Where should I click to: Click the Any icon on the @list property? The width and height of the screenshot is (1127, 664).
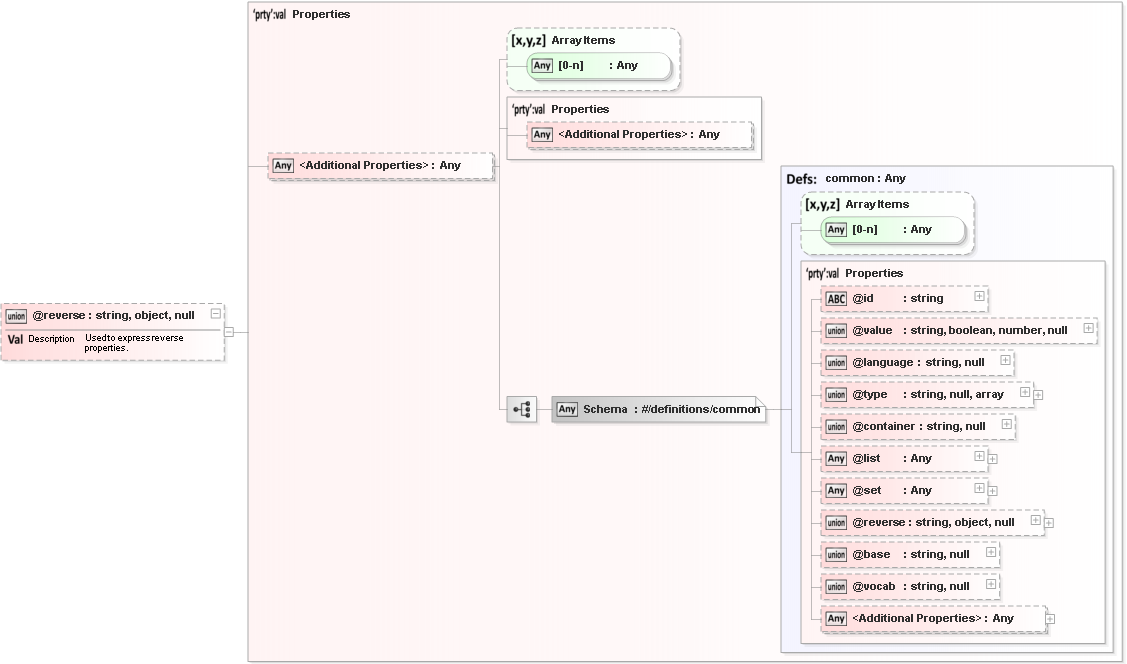[x=835, y=459]
